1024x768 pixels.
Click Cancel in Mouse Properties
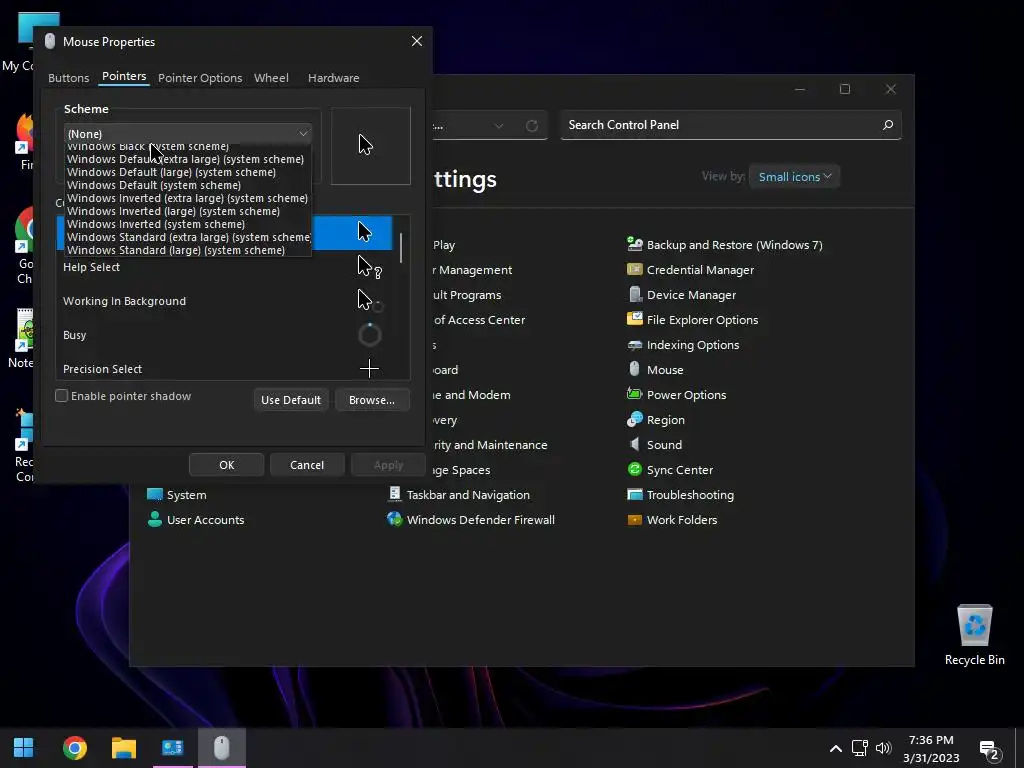click(307, 465)
